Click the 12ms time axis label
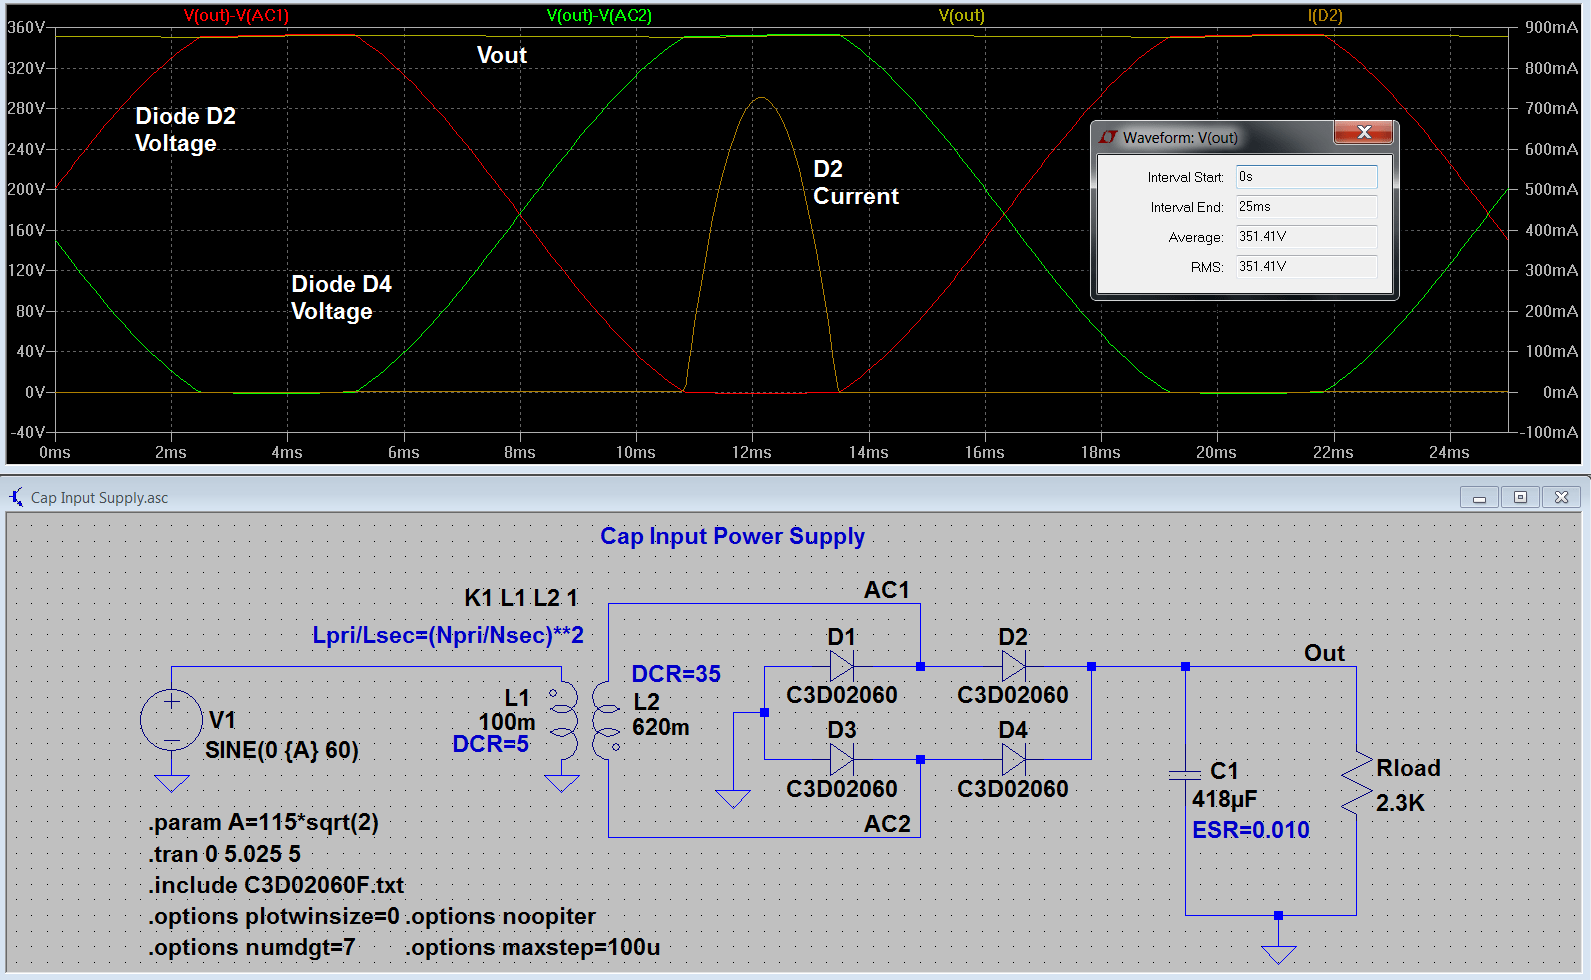1591x980 pixels. pos(751,452)
